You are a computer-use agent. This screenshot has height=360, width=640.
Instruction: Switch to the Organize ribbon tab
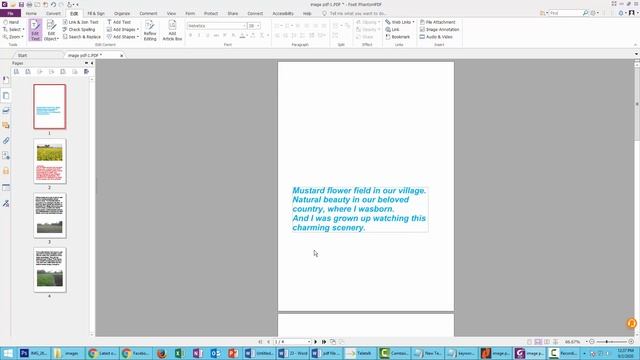point(122,13)
